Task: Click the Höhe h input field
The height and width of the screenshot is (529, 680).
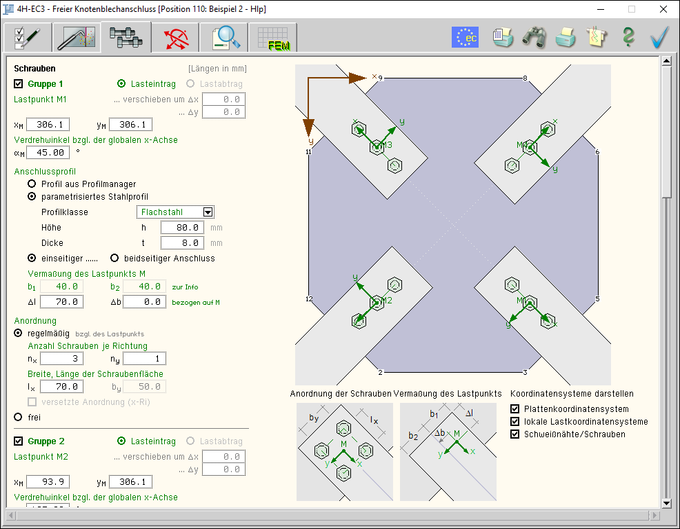Action: [178, 228]
